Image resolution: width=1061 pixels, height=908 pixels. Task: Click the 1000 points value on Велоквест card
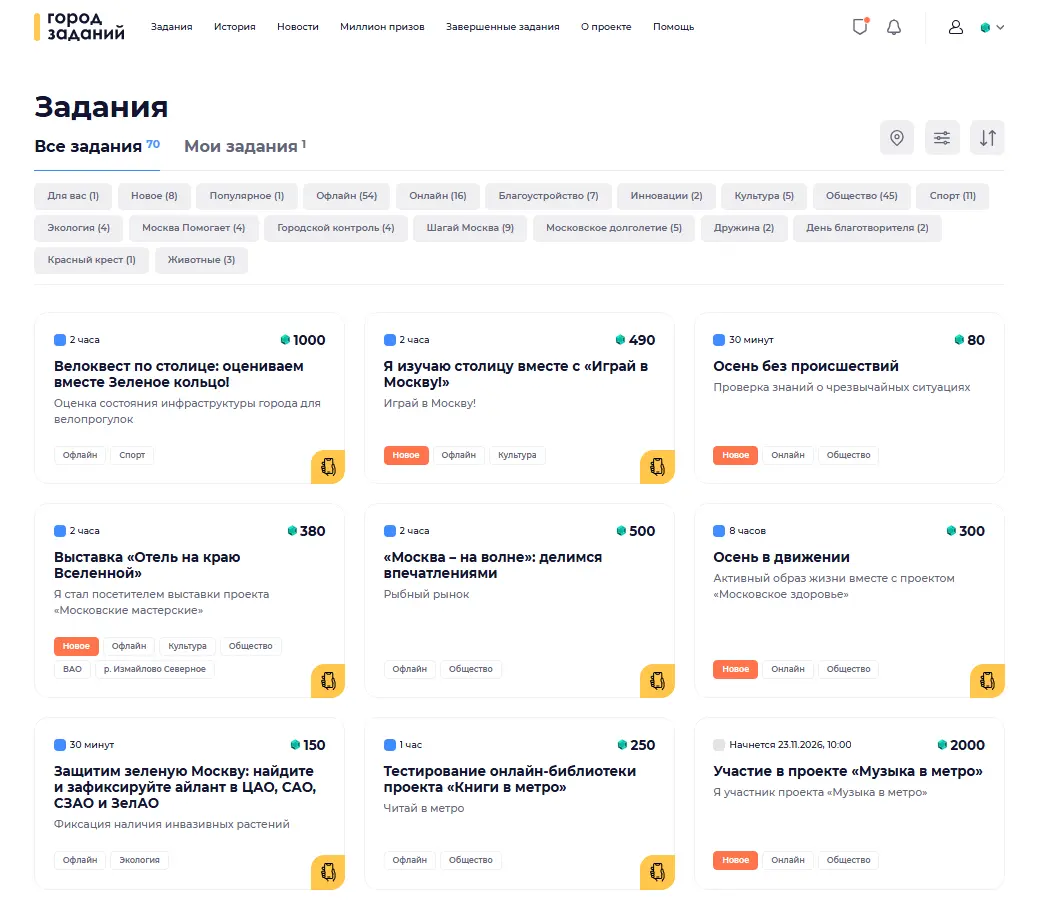(309, 340)
